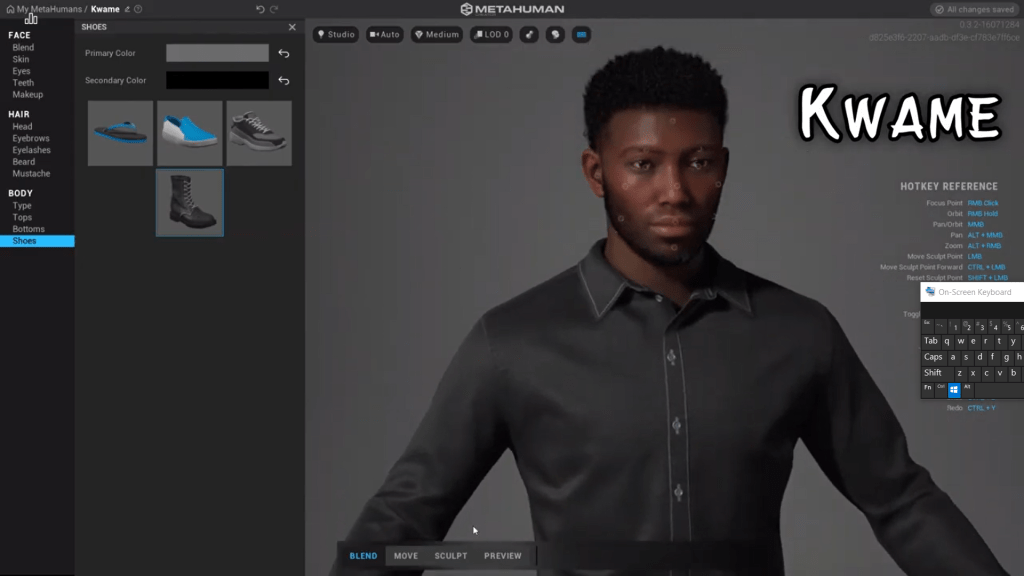Select the blue and white sneaker thumbnail

pos(189,133)
